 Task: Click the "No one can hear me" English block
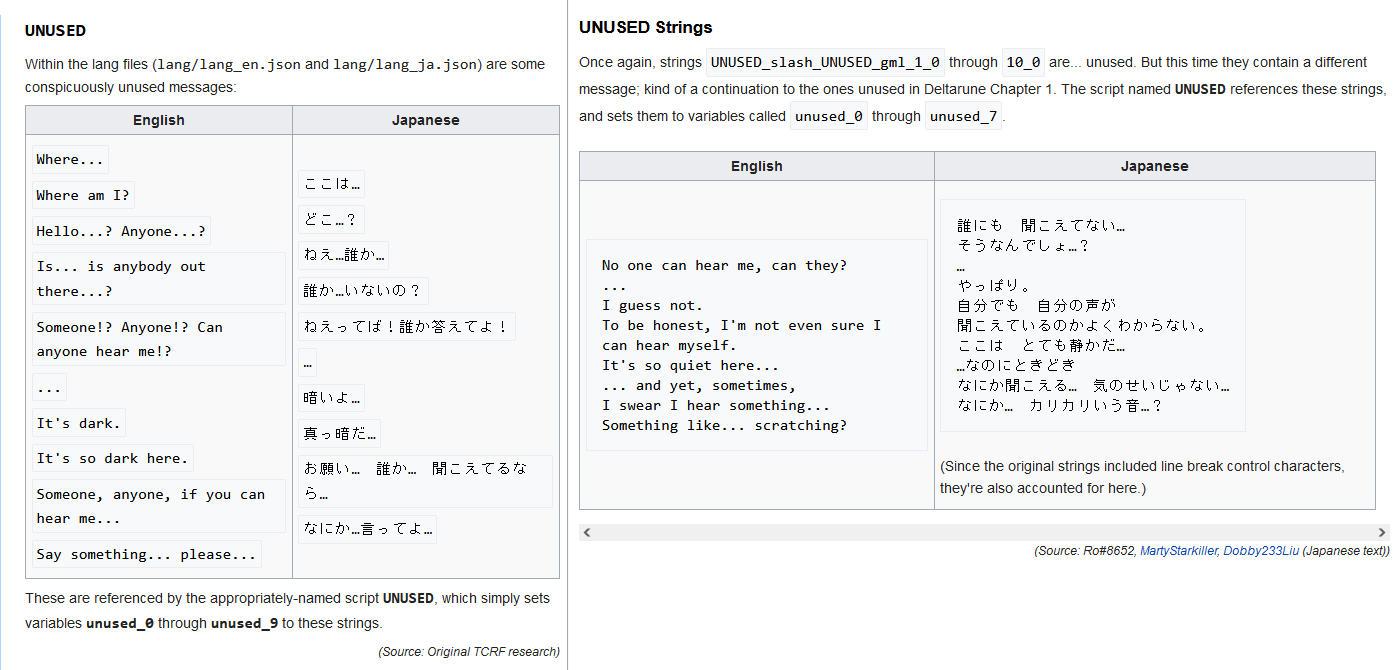click(757, 345)
